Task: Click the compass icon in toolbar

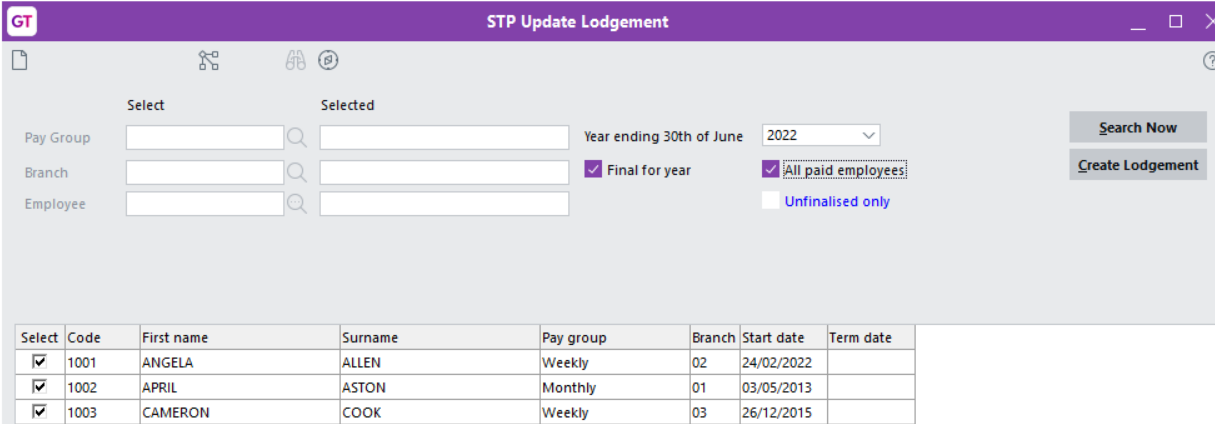Action: pos(328,61)
